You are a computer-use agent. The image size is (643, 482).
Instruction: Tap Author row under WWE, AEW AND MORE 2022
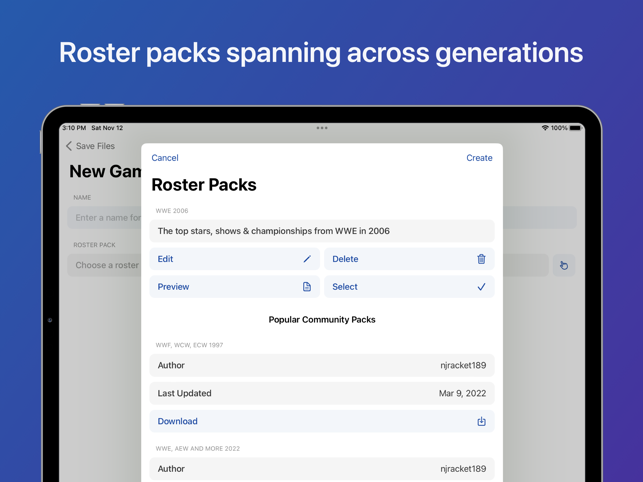(x=322, y=469)
